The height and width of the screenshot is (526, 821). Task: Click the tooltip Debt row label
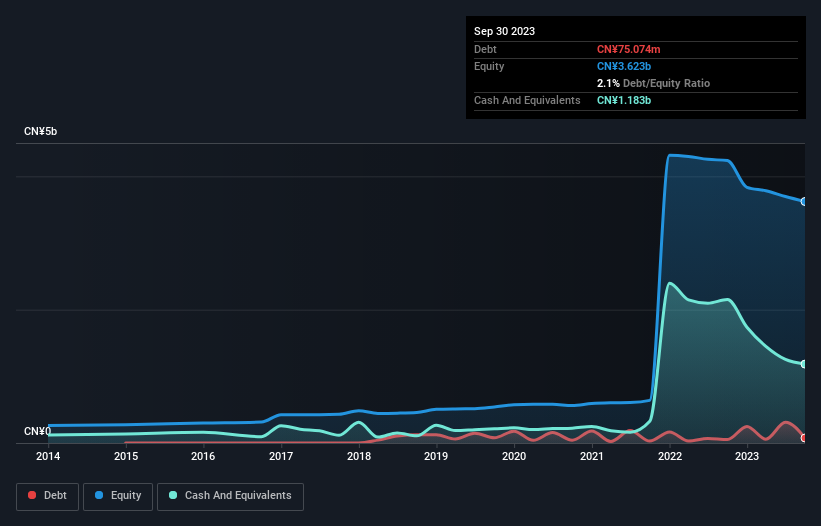pyautogui.click(x=485, y=49)
